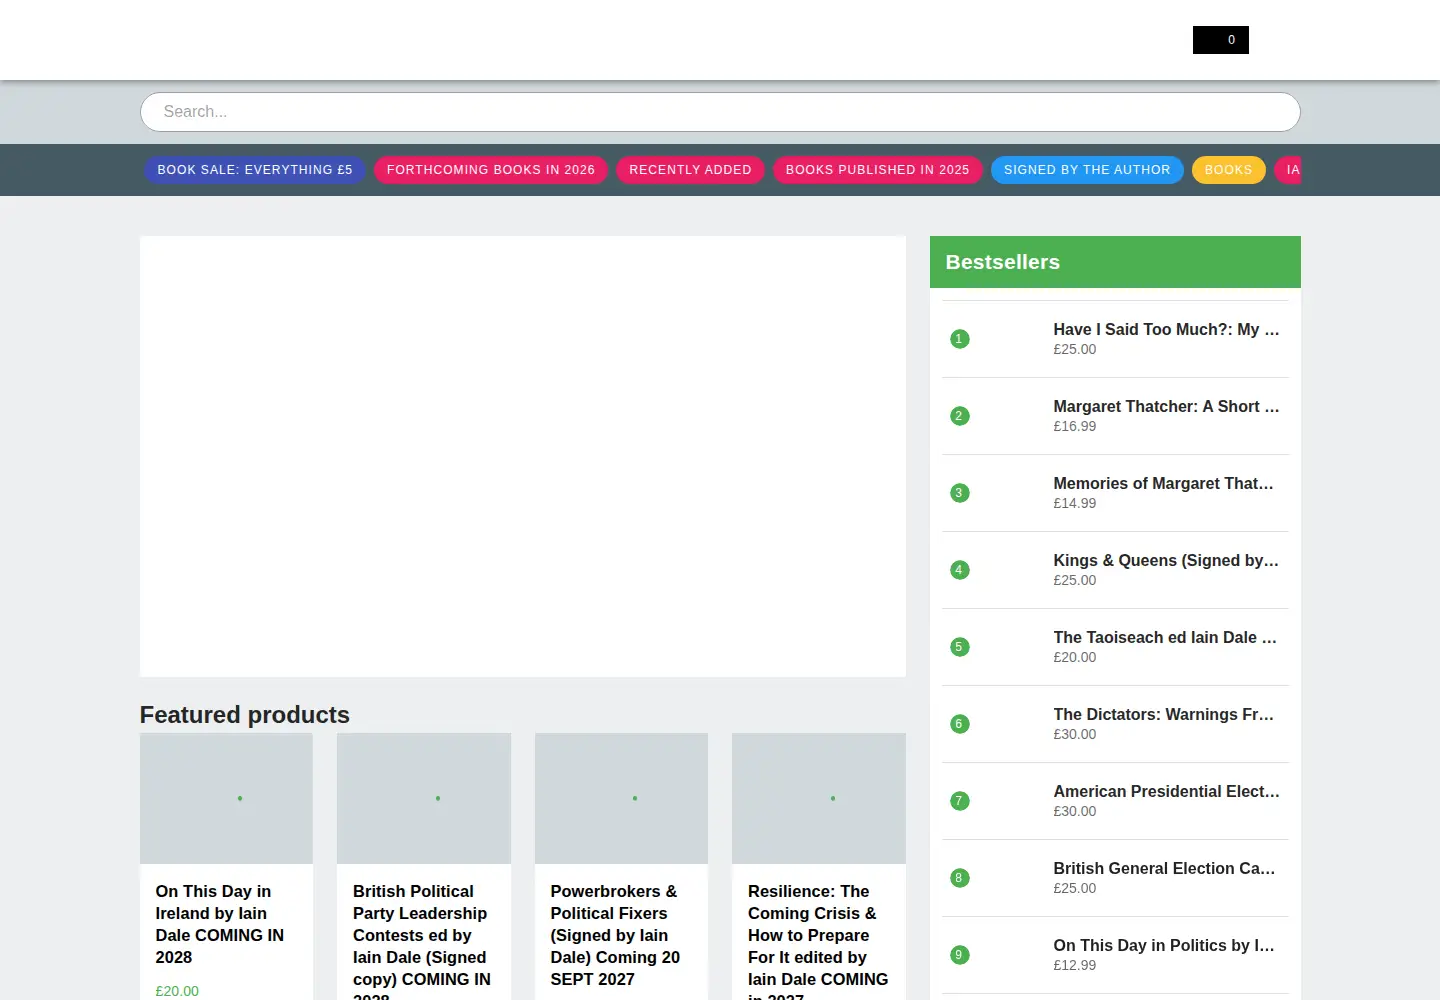Click the £20.00 price under On This Day in Ireland

click(177, 991)
